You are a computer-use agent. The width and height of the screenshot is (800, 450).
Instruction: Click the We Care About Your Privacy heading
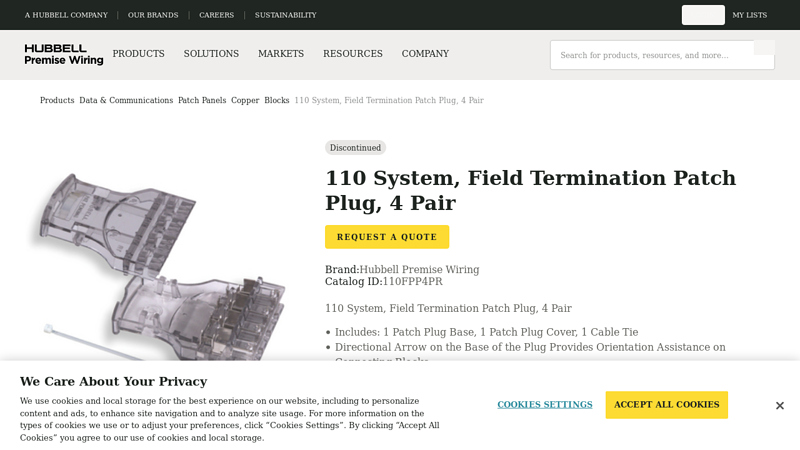(113, 381)
